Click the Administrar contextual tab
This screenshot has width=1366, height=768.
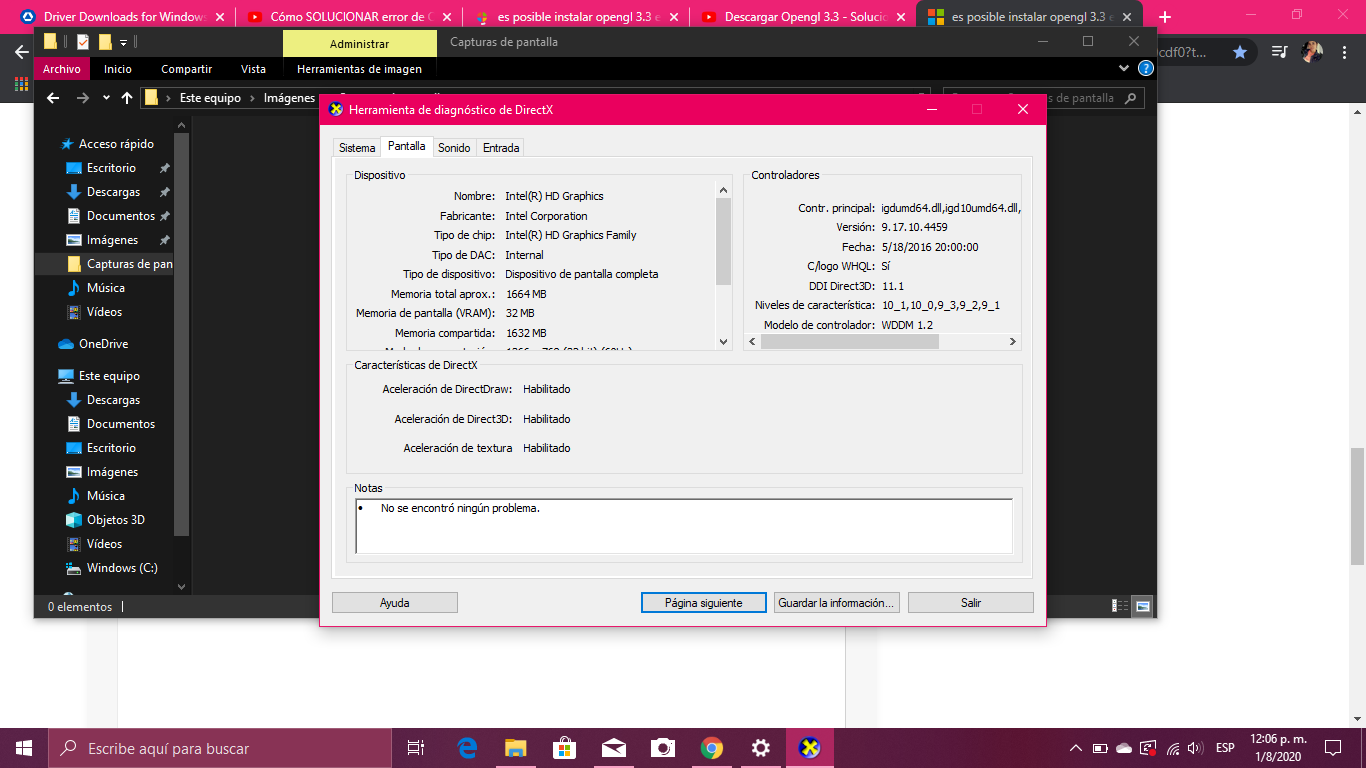click(x=360, y=44)
